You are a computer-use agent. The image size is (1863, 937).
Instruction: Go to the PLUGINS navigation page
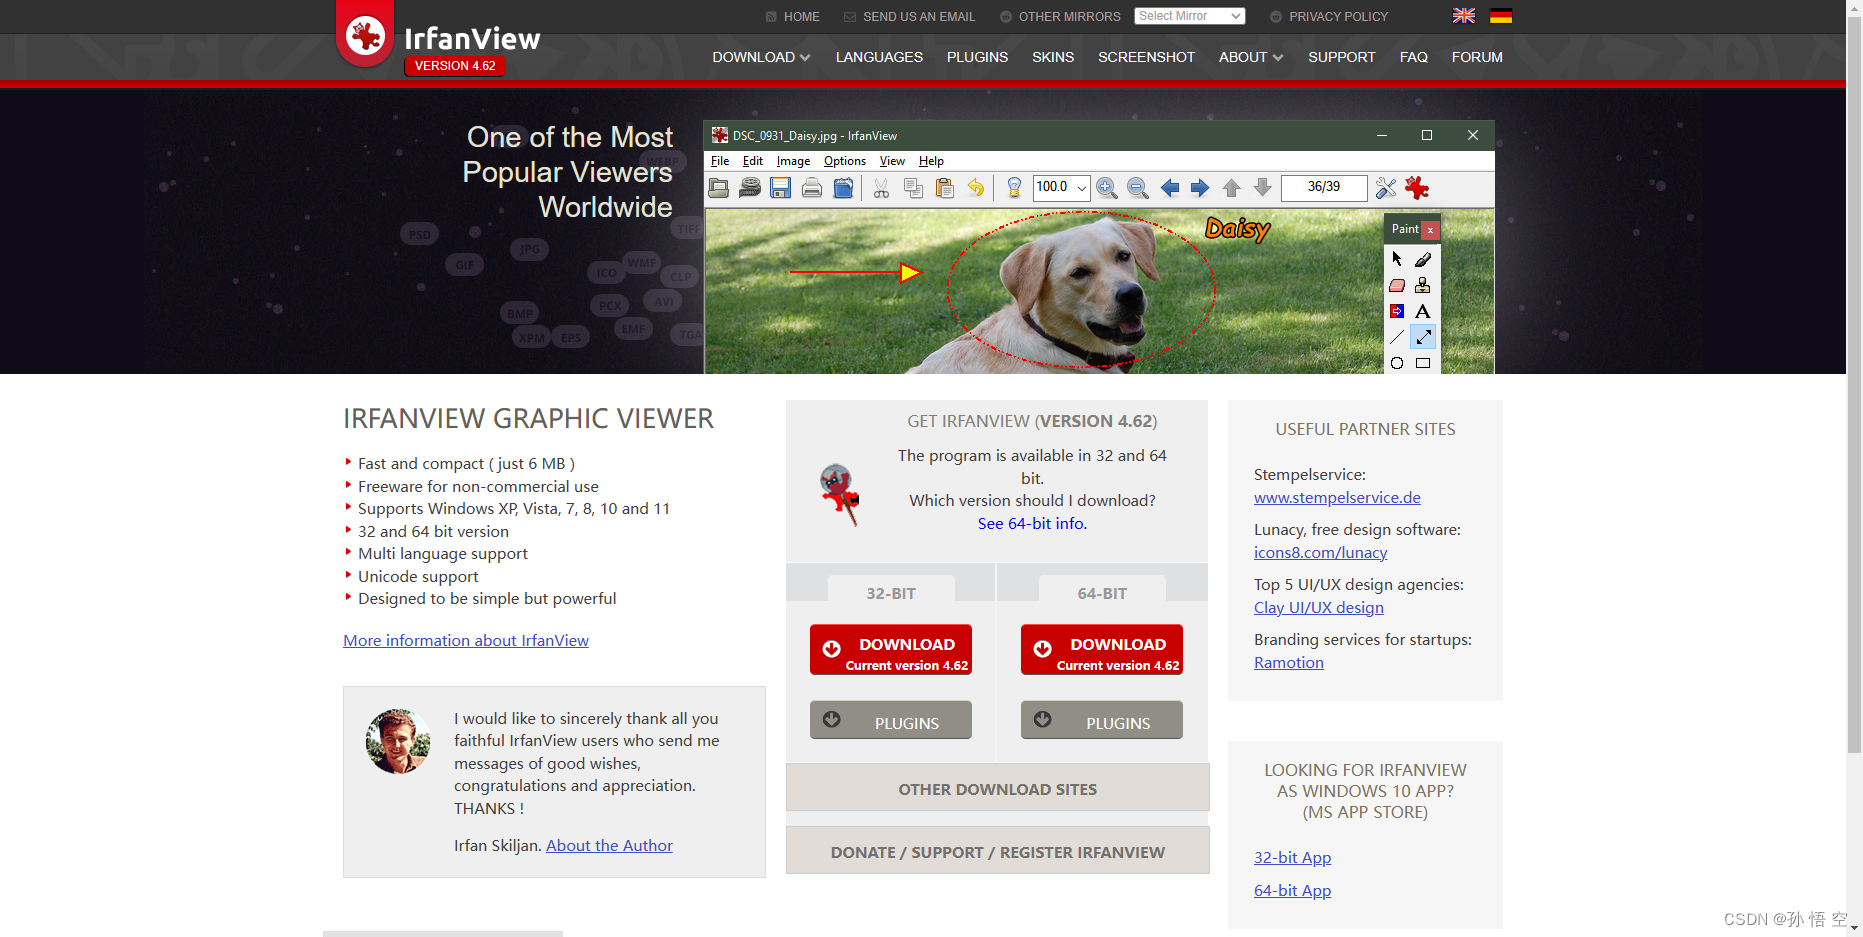(x=977, y=57)
